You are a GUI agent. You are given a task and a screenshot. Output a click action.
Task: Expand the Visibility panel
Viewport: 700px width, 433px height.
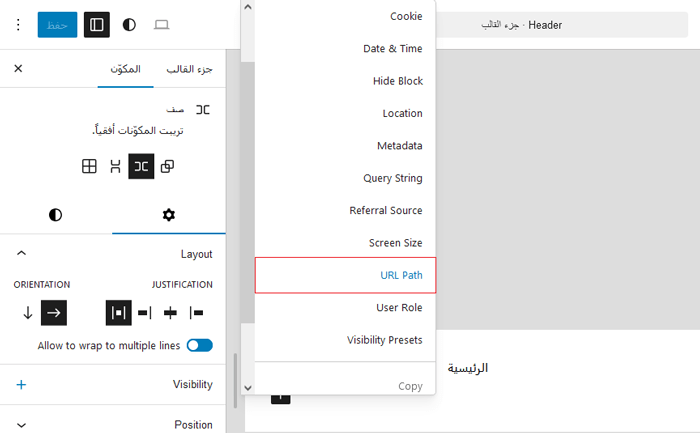pyautogui.click(x=21, y=384)
